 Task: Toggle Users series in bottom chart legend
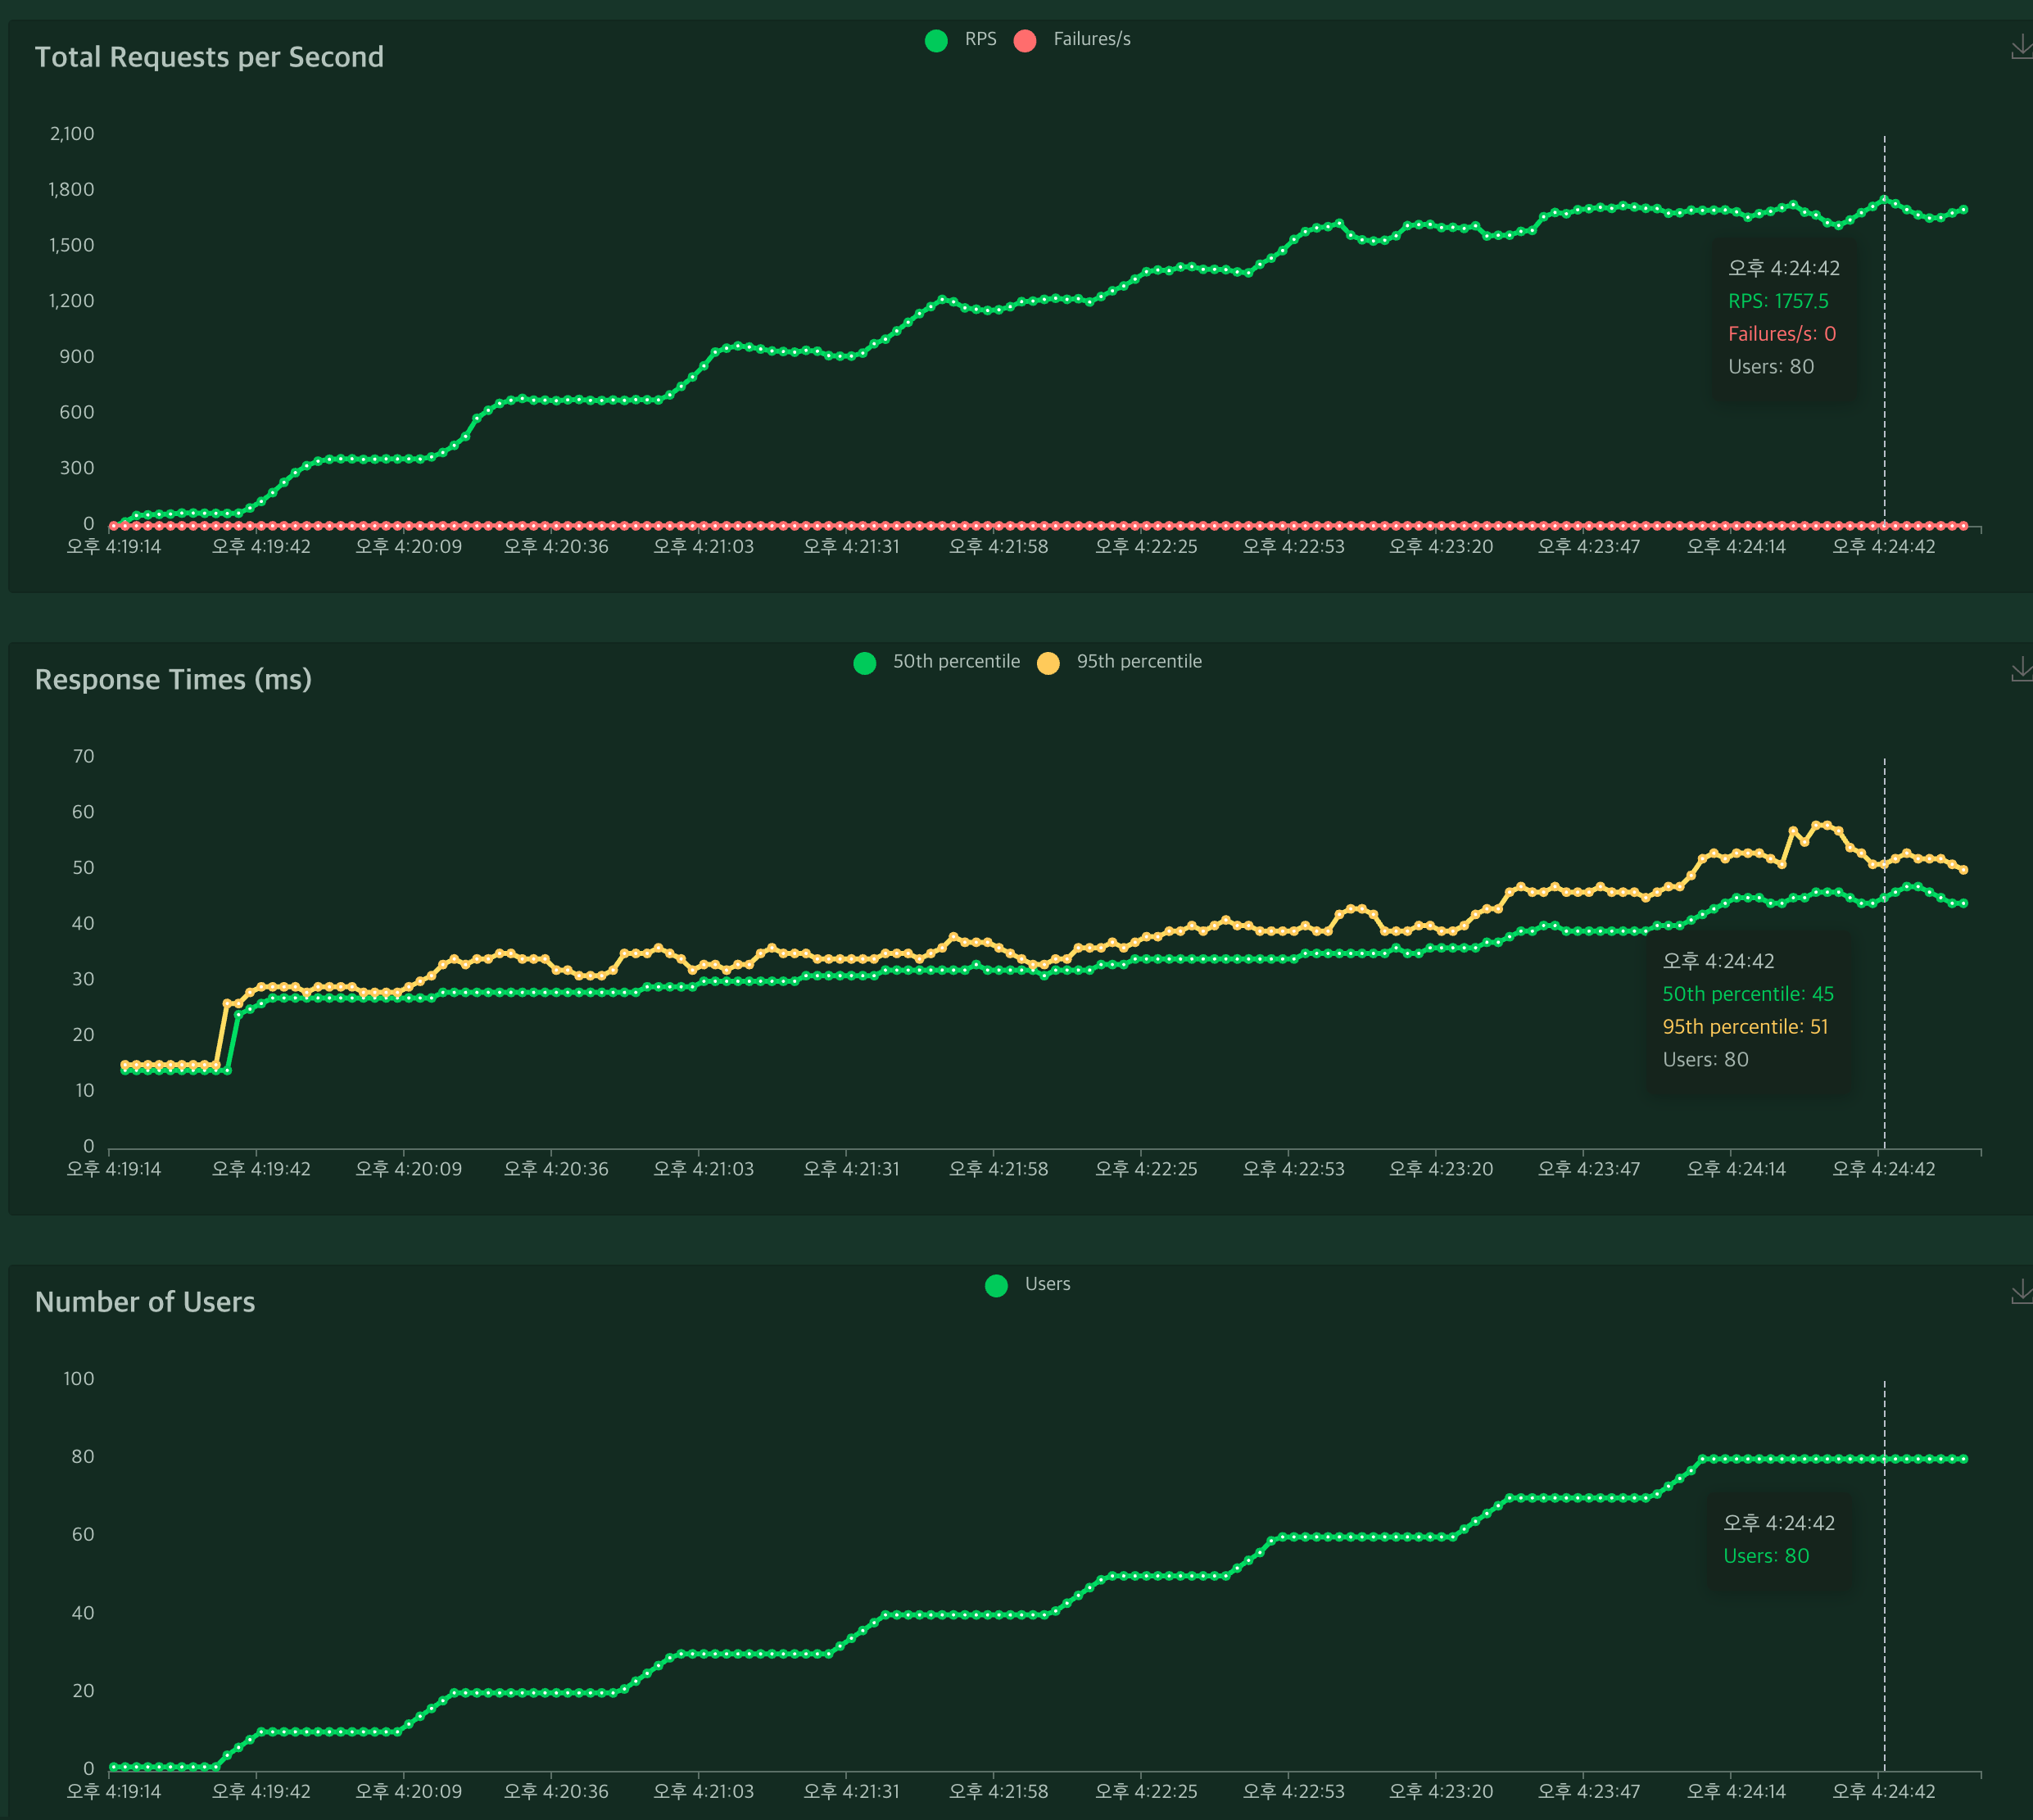click(1047, 1284)
